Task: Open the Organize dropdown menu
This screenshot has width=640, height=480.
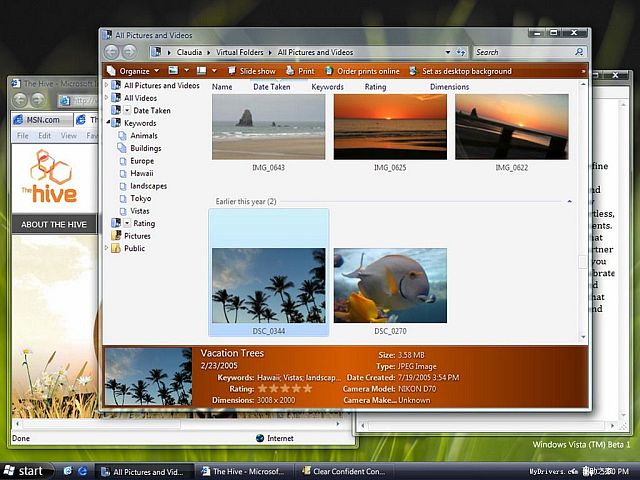Action: coord(133,71)
